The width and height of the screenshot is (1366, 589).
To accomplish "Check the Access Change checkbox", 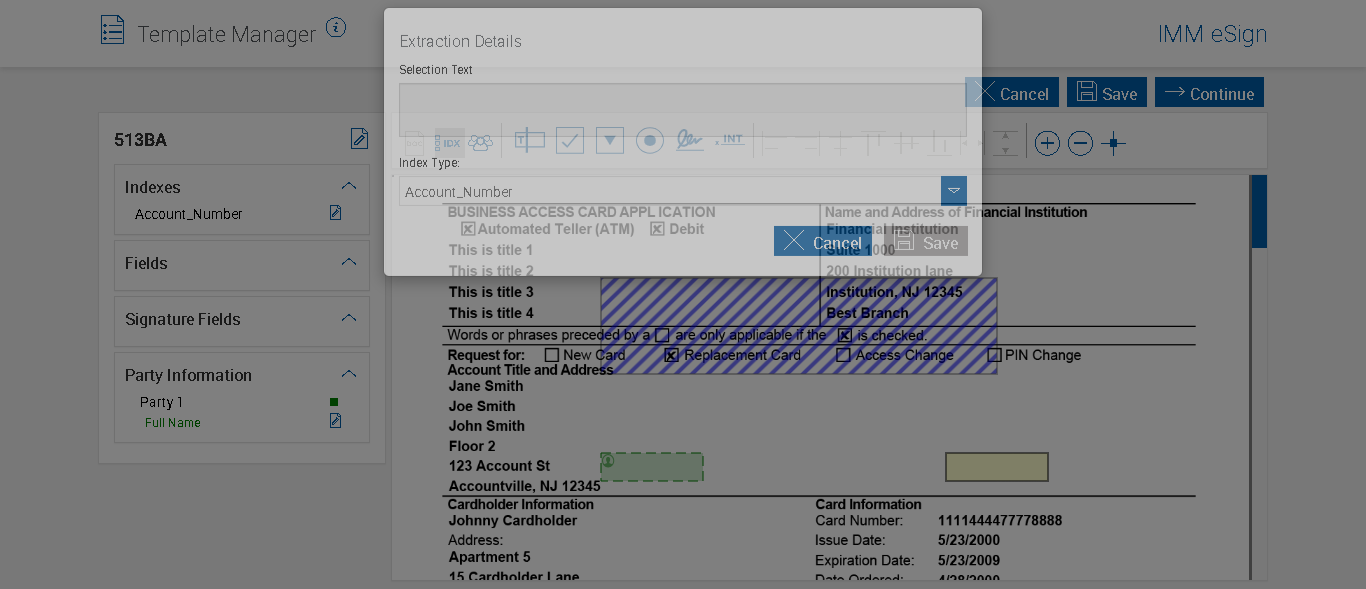I will point(843,355).
